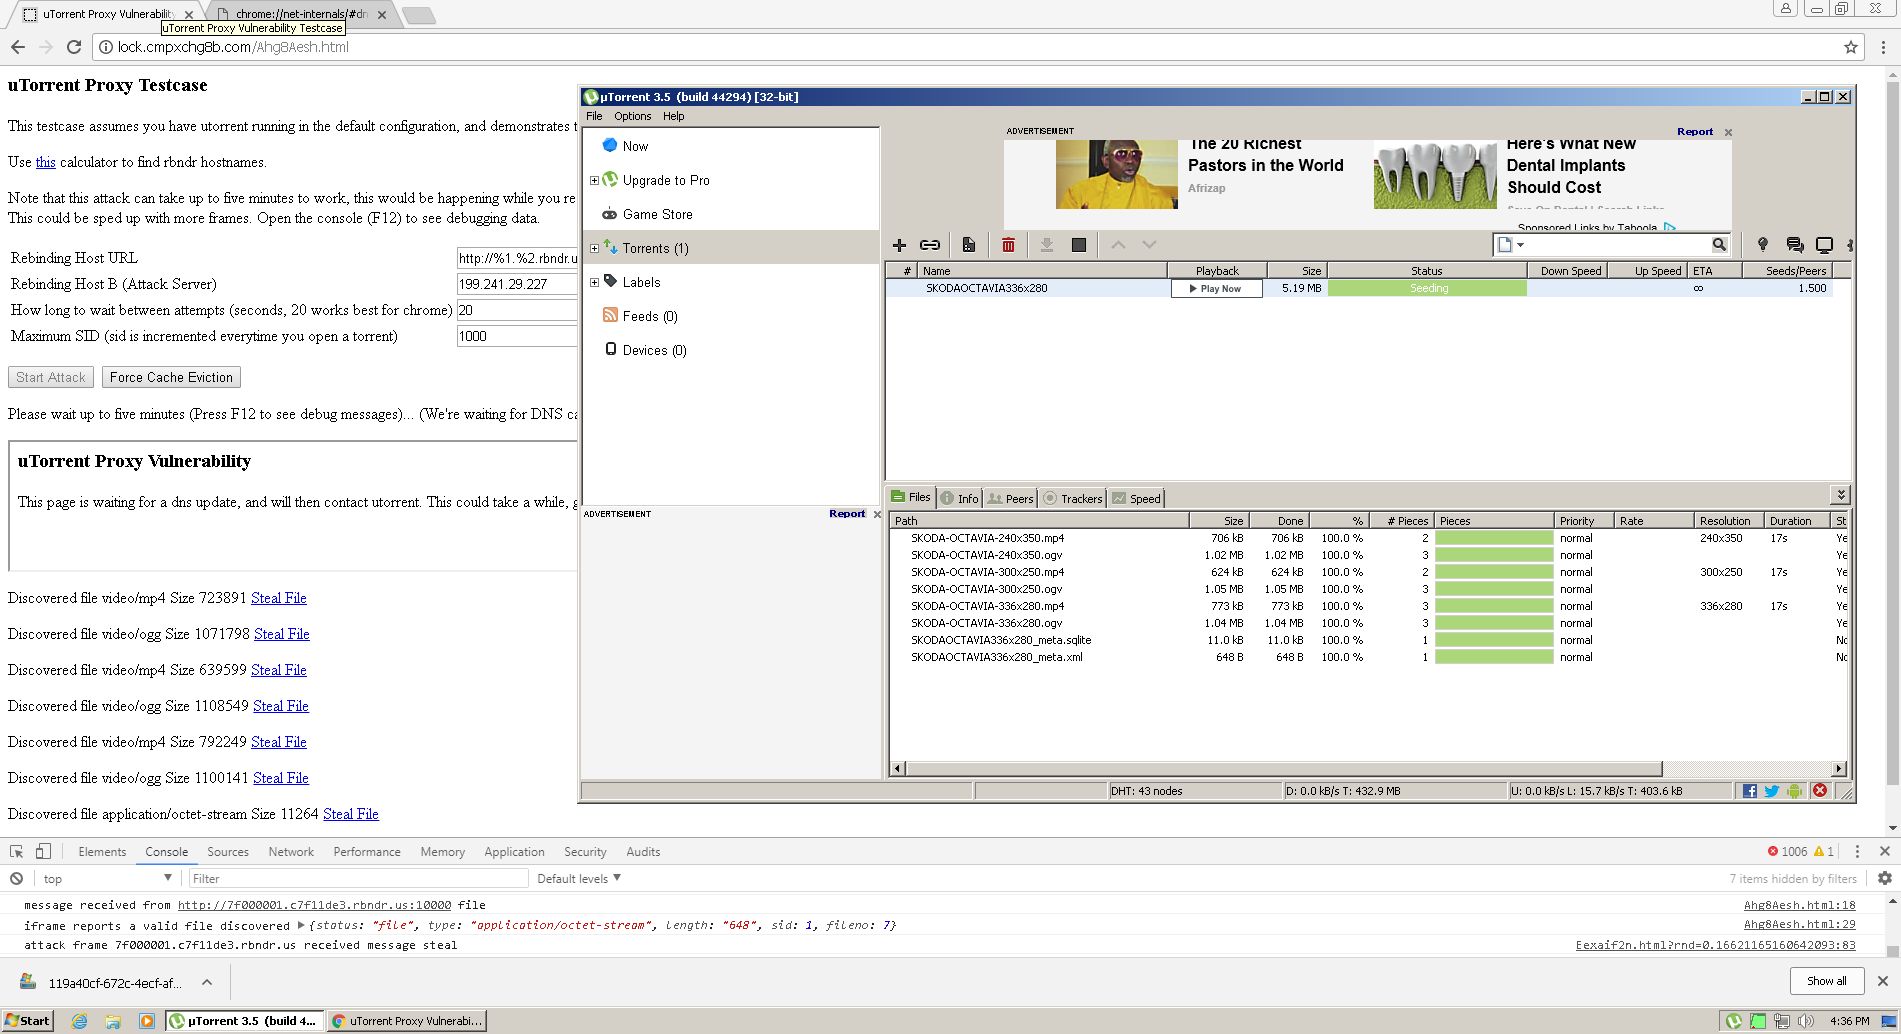Click Add Torrent from URL link icon
Screen dimensions: 1901x1034
pyautogui.click(x=930, y=245)
